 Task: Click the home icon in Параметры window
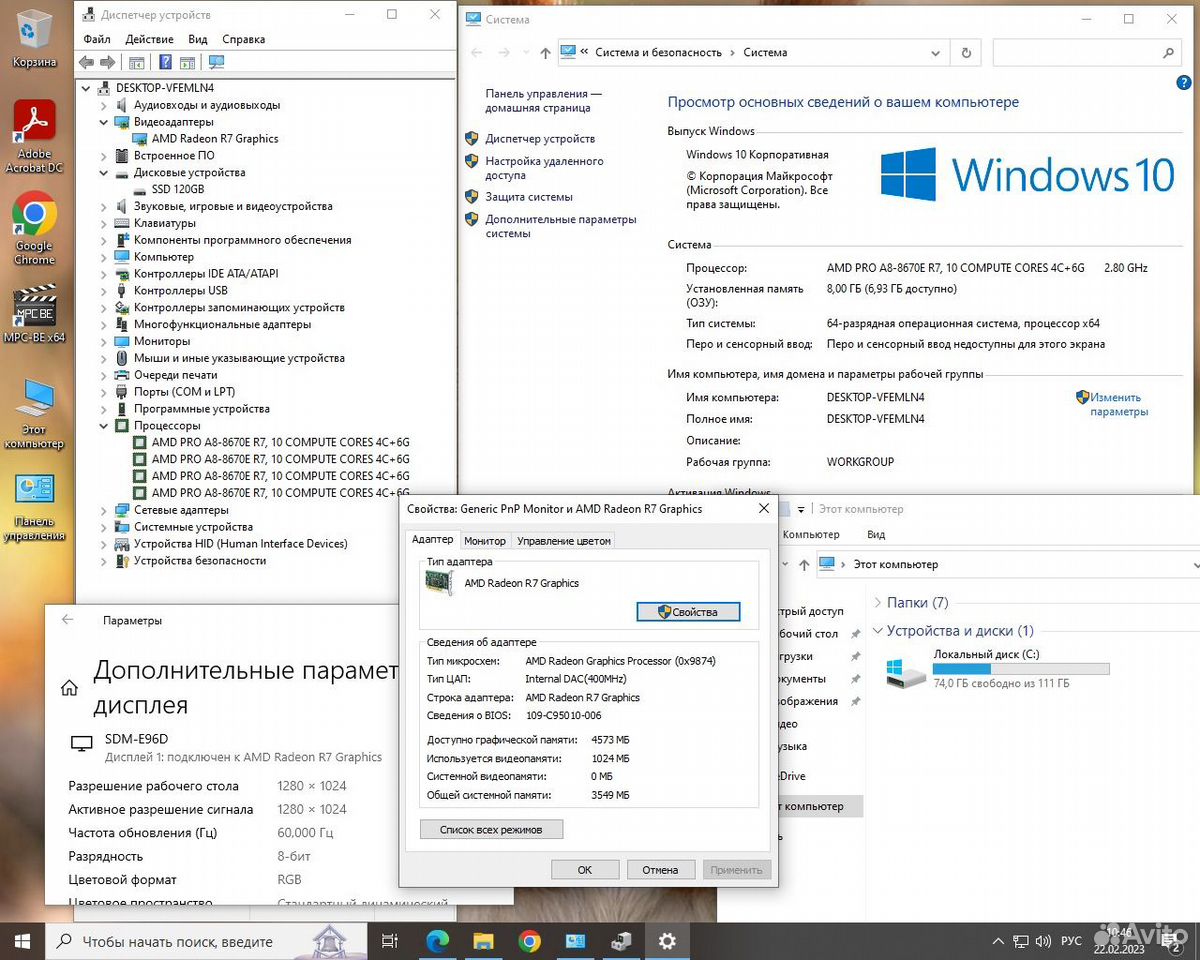click(x=70, y=687)
